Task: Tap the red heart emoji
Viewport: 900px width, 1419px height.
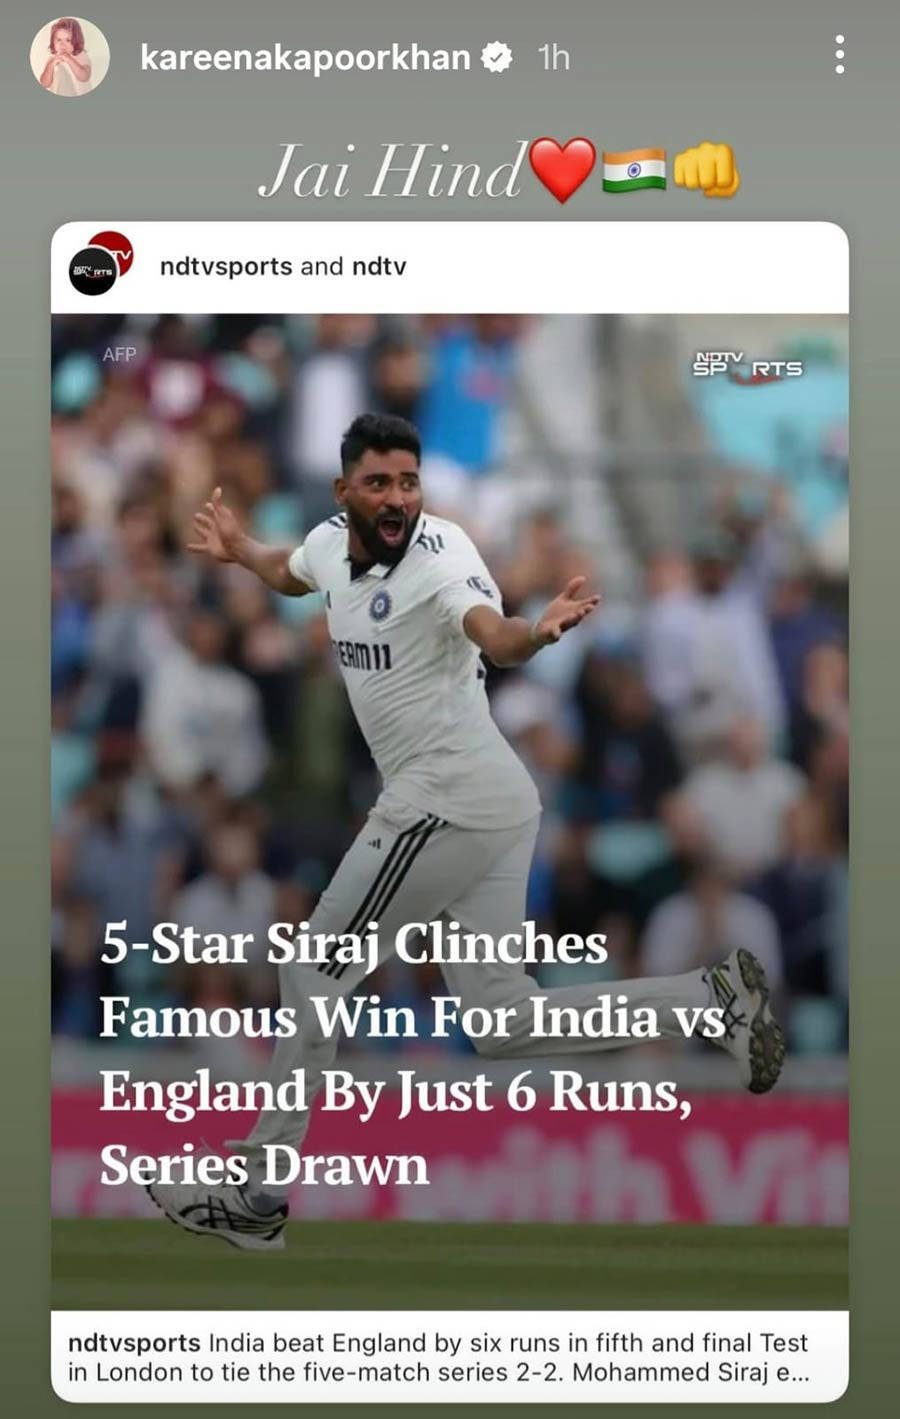Action: point(562,171)
